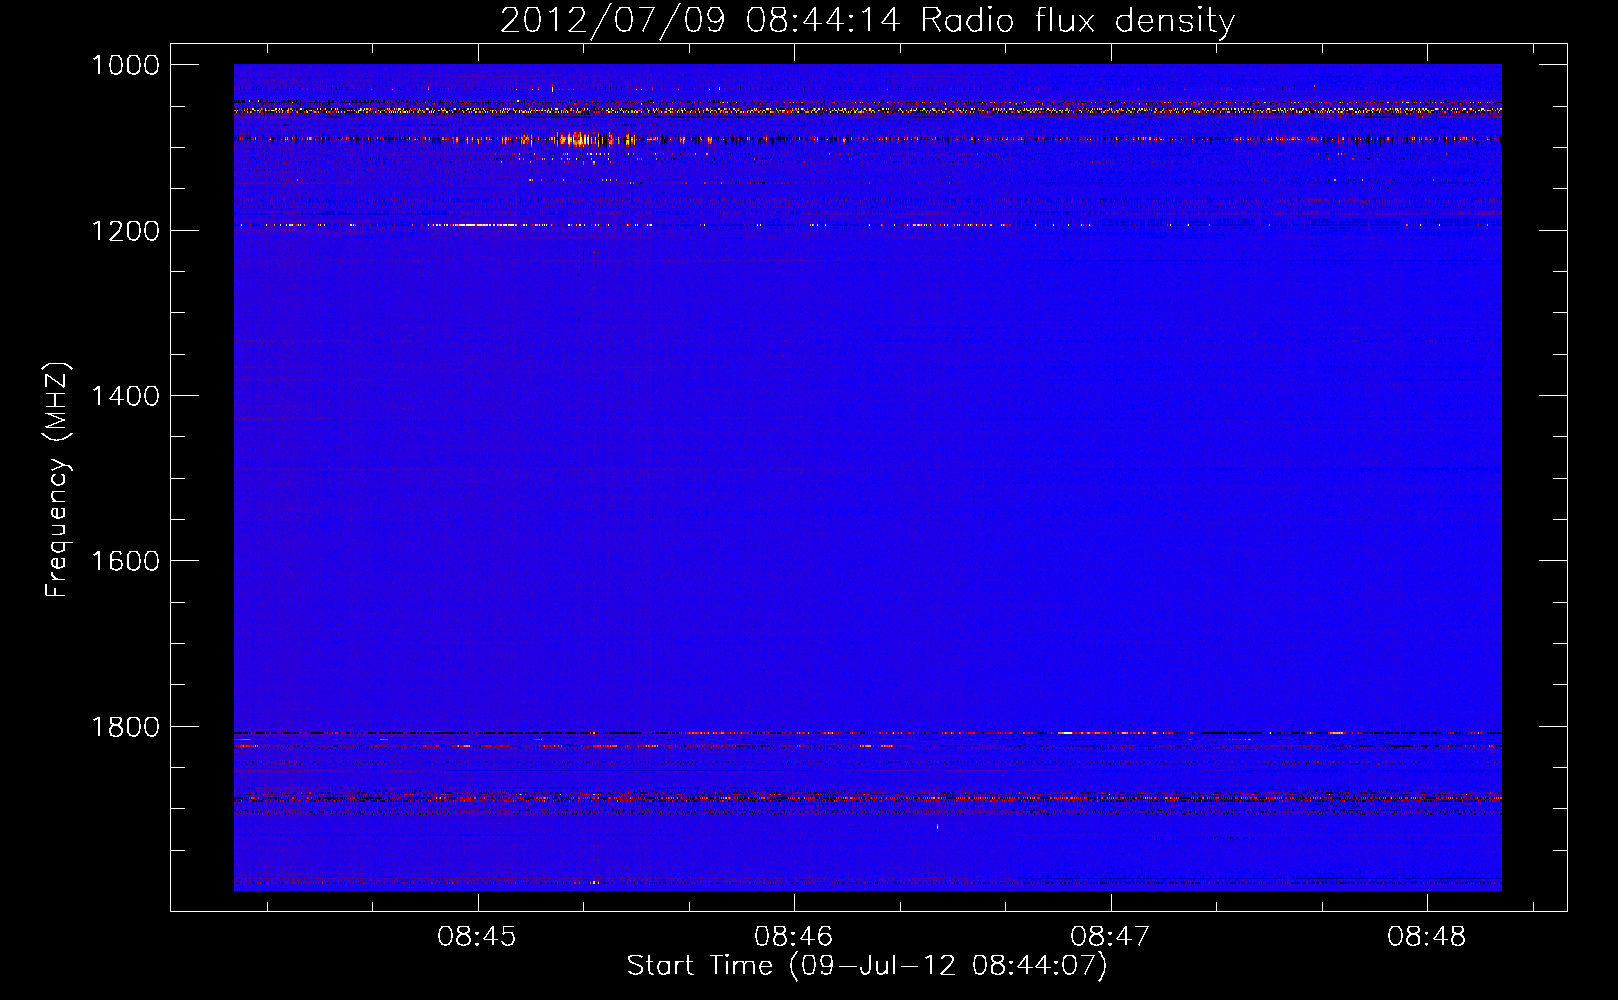
Task: Click the 1000 frequency tick label
Action: pos(125,65)
